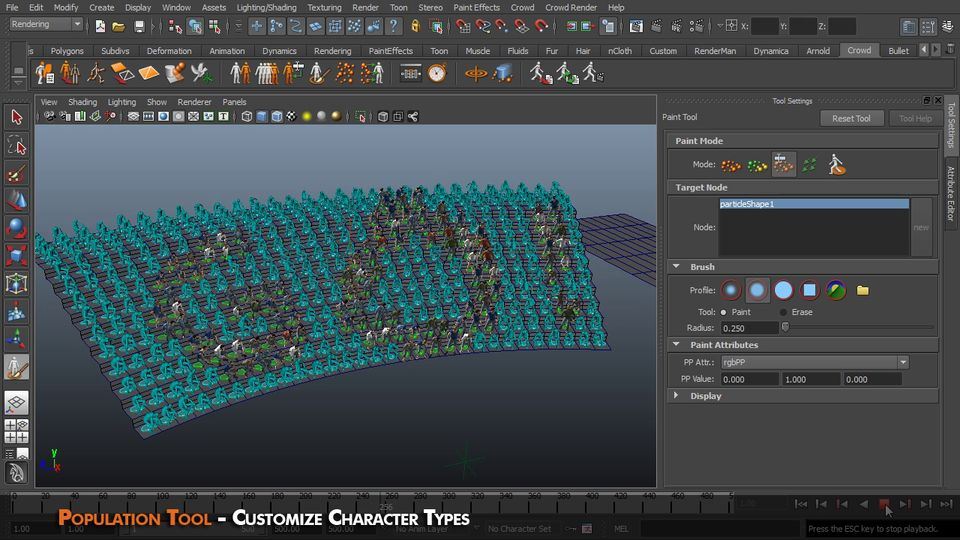
Task: Click the stopwatch icon on the Crowd shelf
Action: point(437,73)
